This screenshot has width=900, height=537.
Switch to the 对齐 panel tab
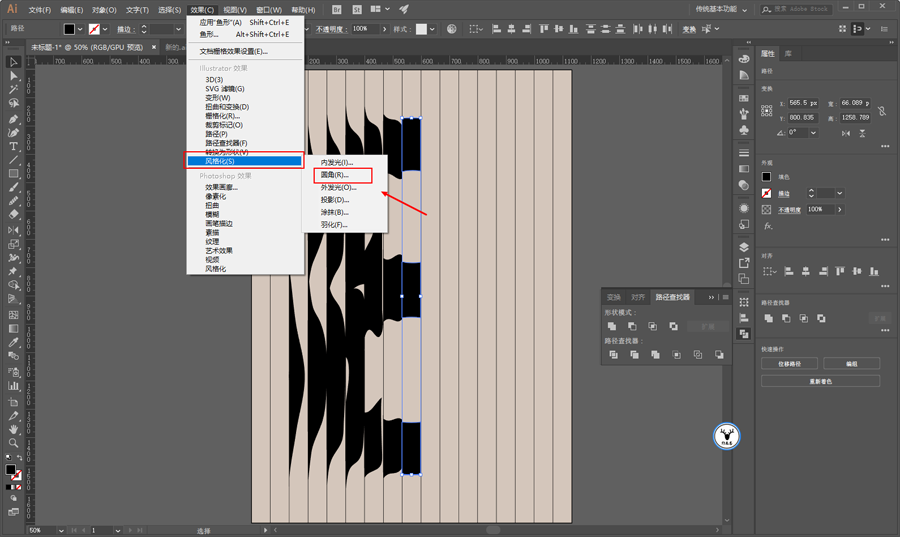638,297
